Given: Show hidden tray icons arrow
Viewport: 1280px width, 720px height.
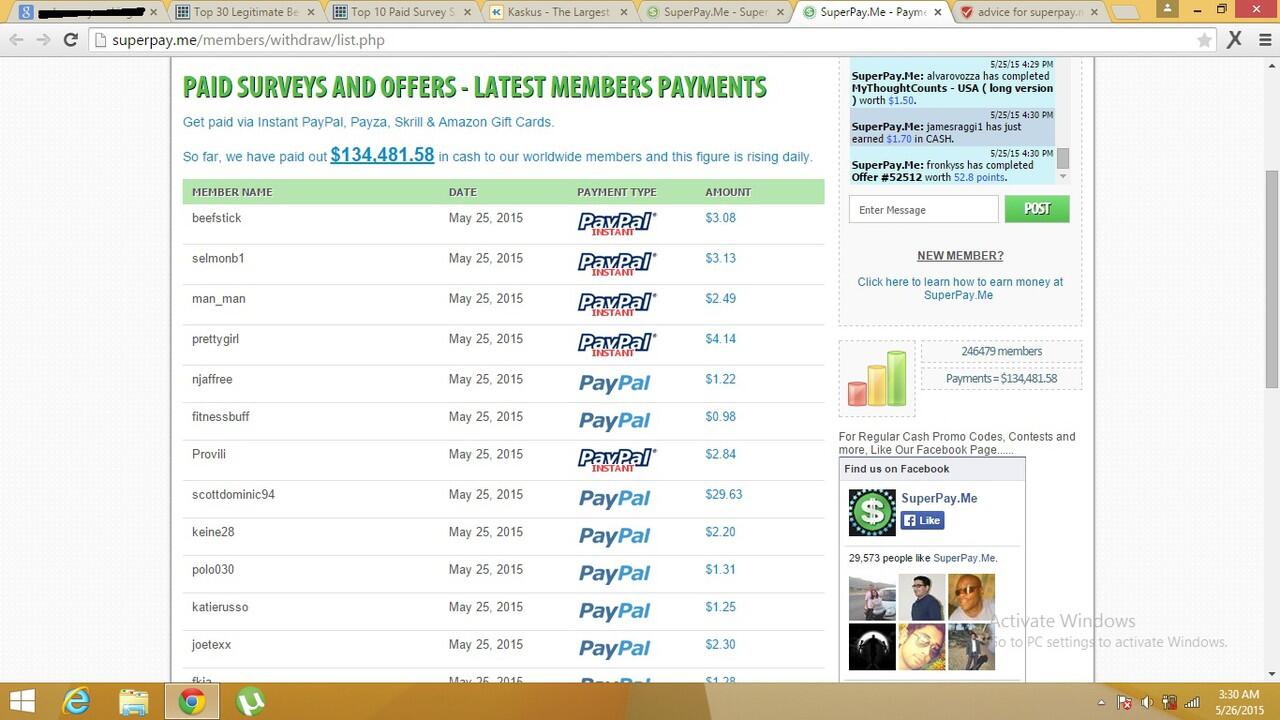Looking at the screenshot, I should click(x=1102, y=702).
